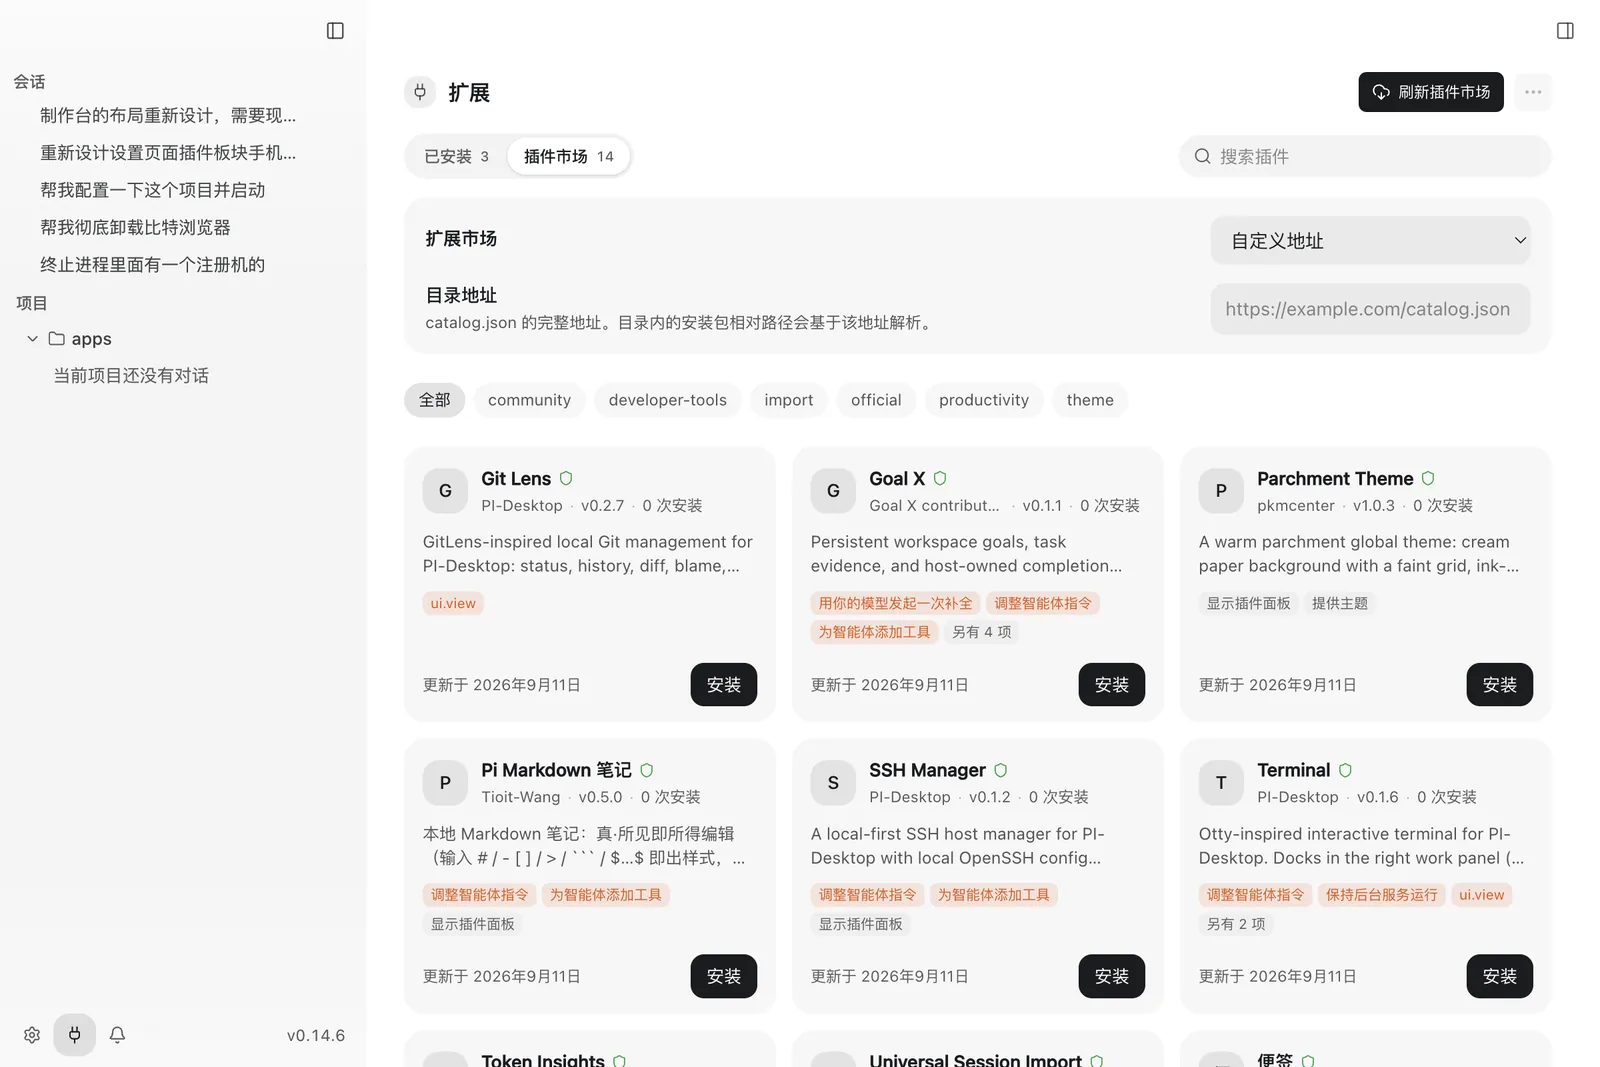1600x1067 pixels.
Task: Open conversation 制作台的布局重新设计
Action: (x=168, y=115)
